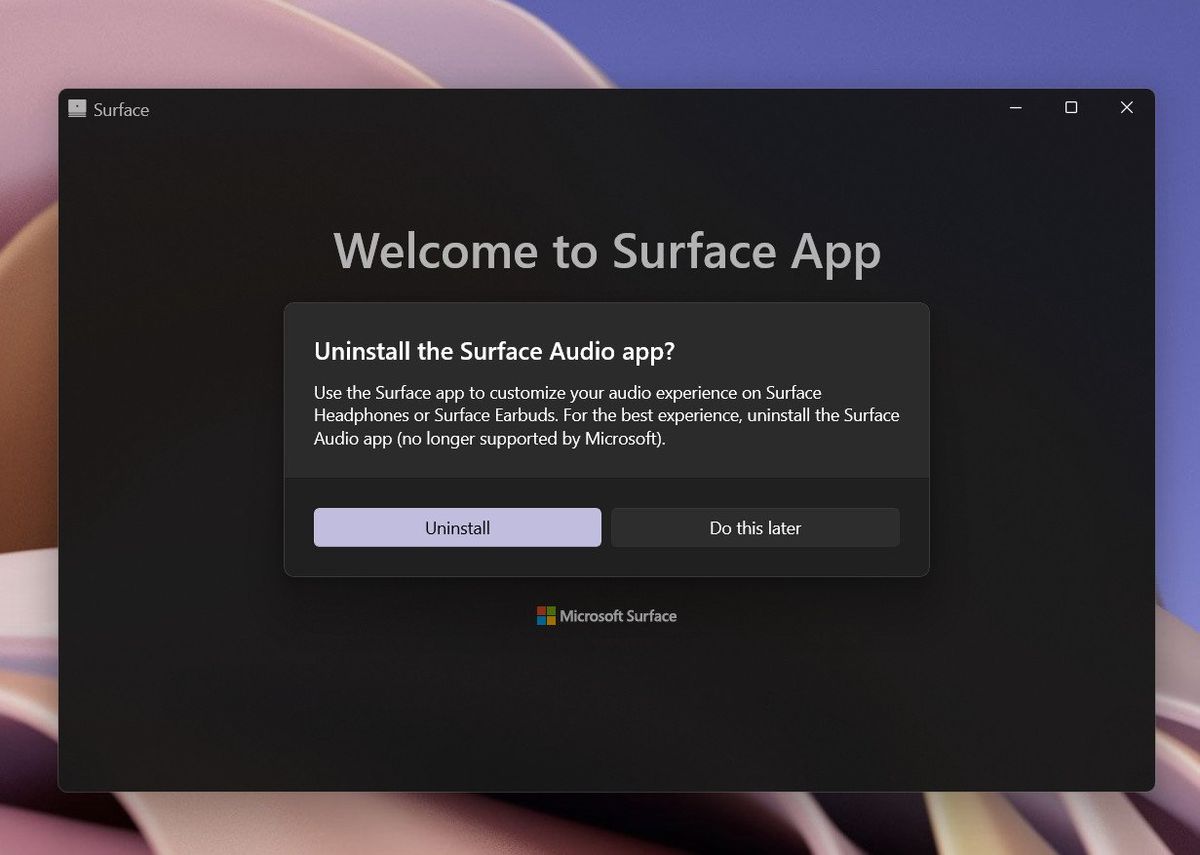Screen dimensions: 1200x855
Task: Click the 'Welcome to Surface App' heading
Action: point(607,251)
